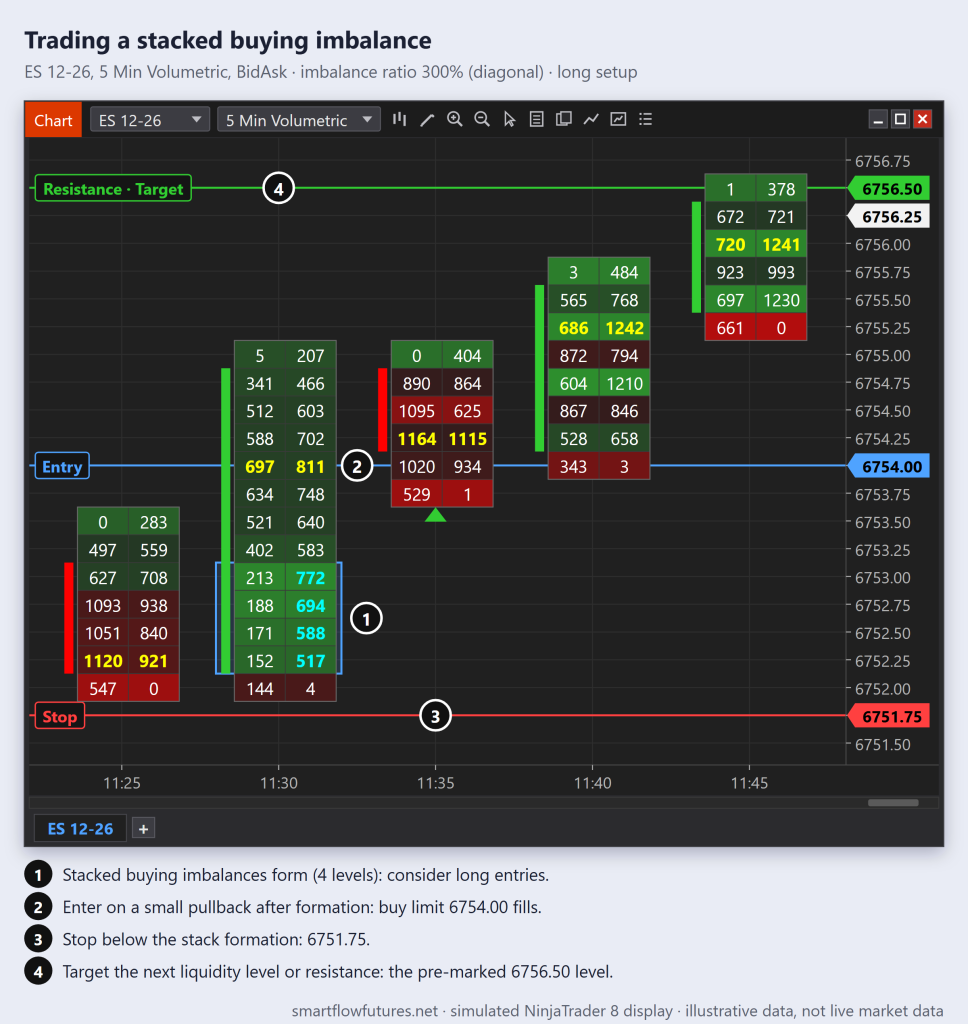
Task: Select the cursor pointer tool
Action: [x=509, y=120]
